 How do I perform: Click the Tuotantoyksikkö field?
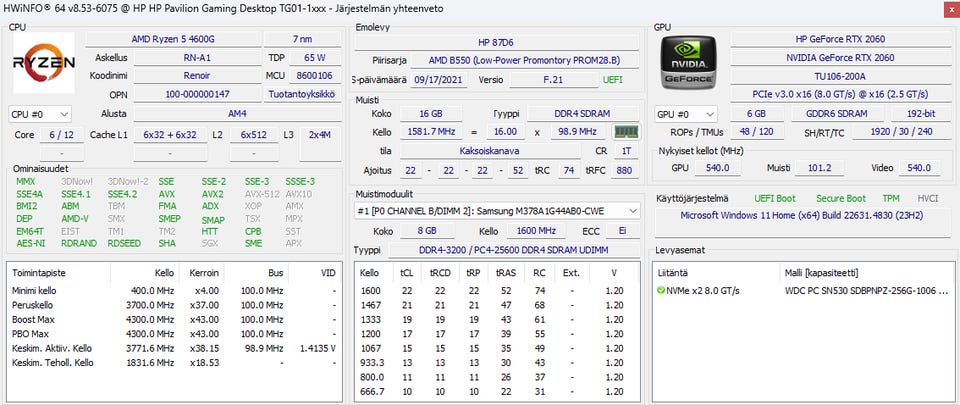point(302,94)
